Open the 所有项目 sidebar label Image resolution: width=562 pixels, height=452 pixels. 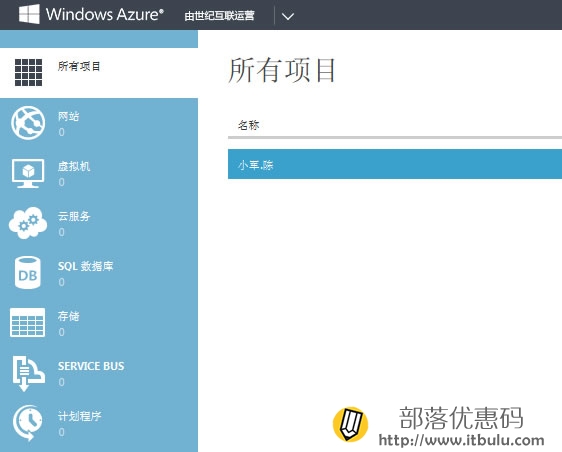(79, 66)
